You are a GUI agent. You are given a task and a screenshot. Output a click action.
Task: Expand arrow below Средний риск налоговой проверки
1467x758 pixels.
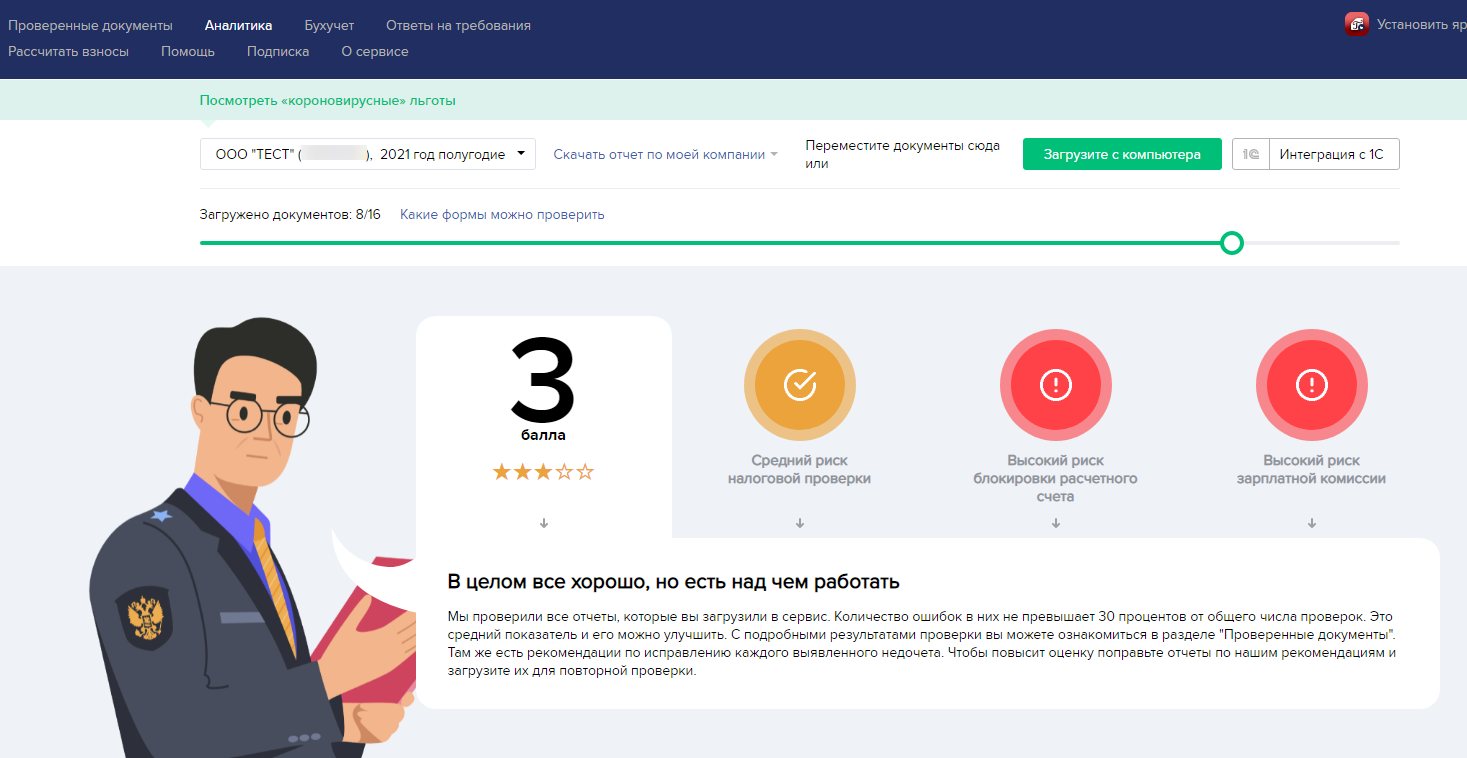coord(800,523)
